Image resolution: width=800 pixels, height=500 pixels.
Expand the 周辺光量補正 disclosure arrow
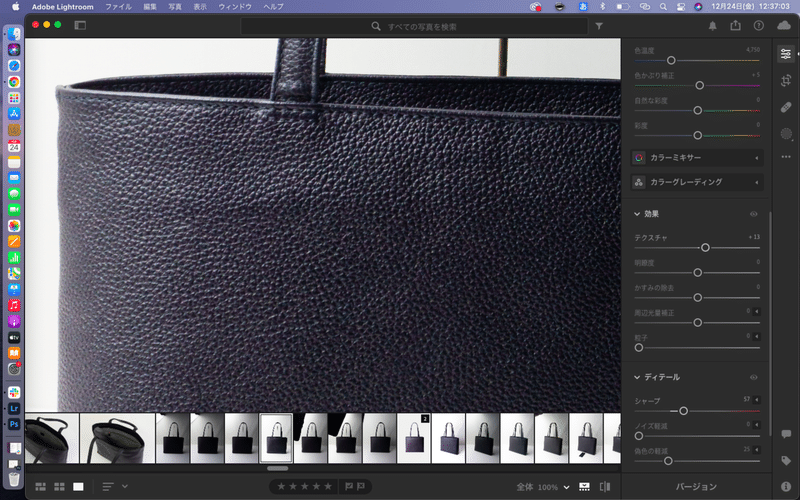[x=757, y=311]
